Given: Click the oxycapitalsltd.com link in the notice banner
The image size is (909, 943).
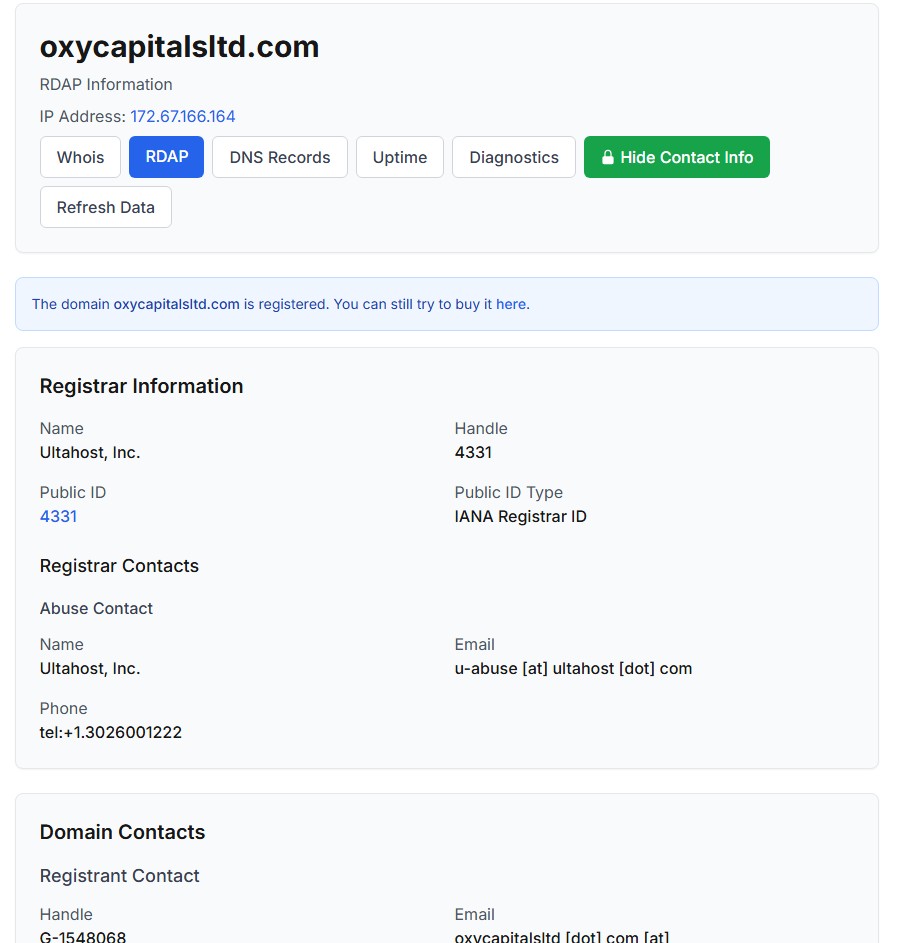Looking at the screenshot, I should tap(176, 304).
